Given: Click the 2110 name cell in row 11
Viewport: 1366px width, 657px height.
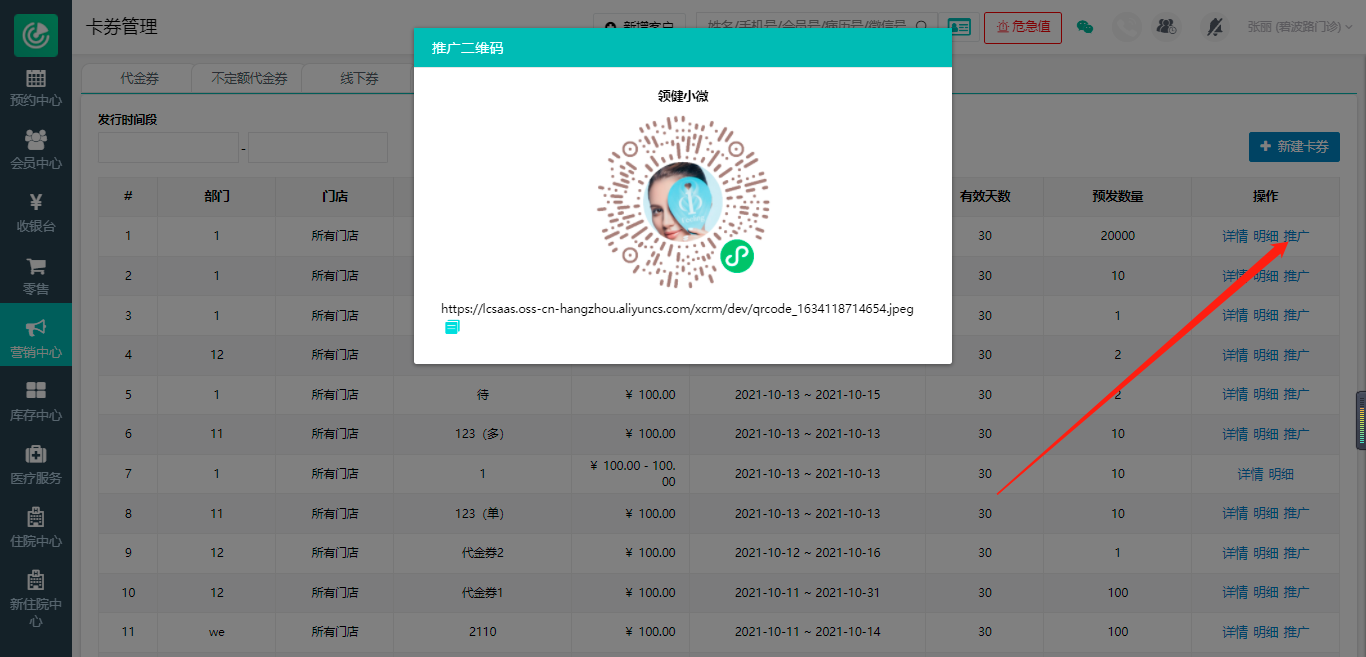Looking at the screenshot, I should 482,632.
